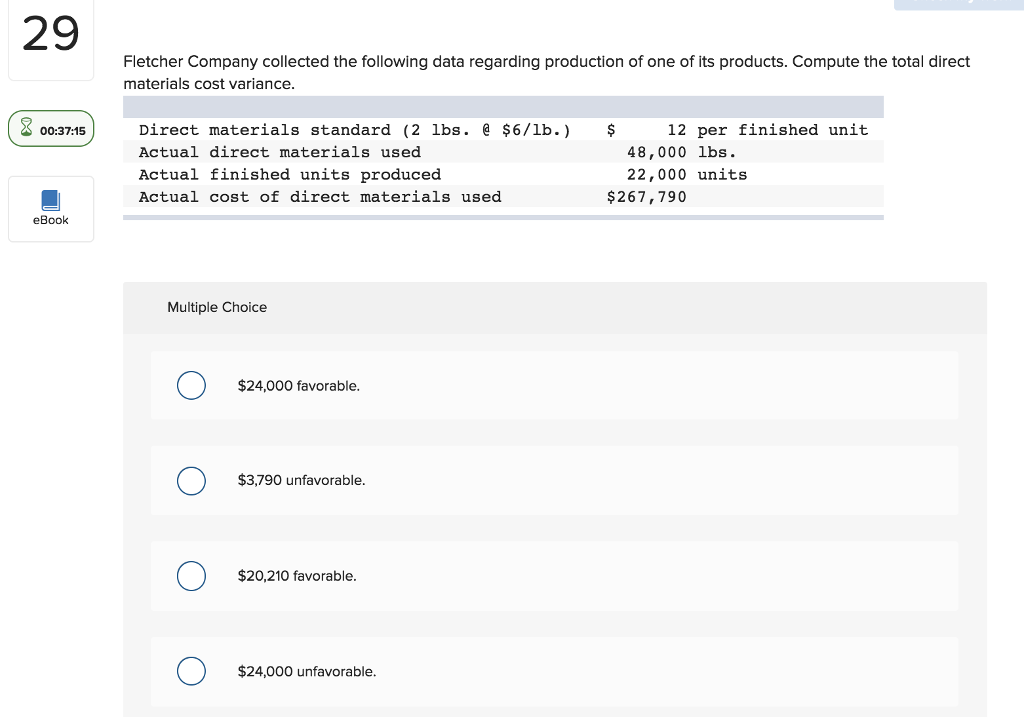Select the $24,000 unfavorable radio button

coord(191,671)
